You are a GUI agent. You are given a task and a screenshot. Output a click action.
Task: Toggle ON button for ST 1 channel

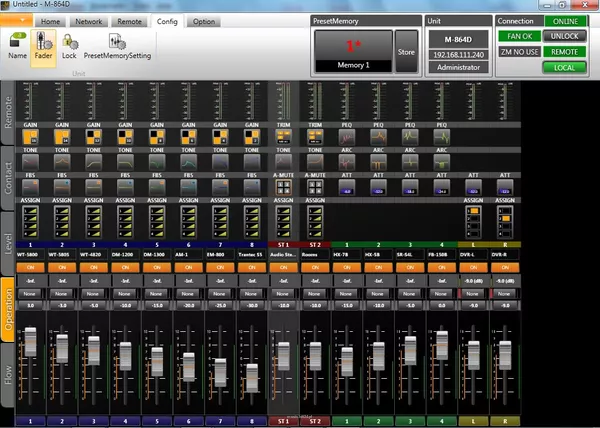pos(284,267)
